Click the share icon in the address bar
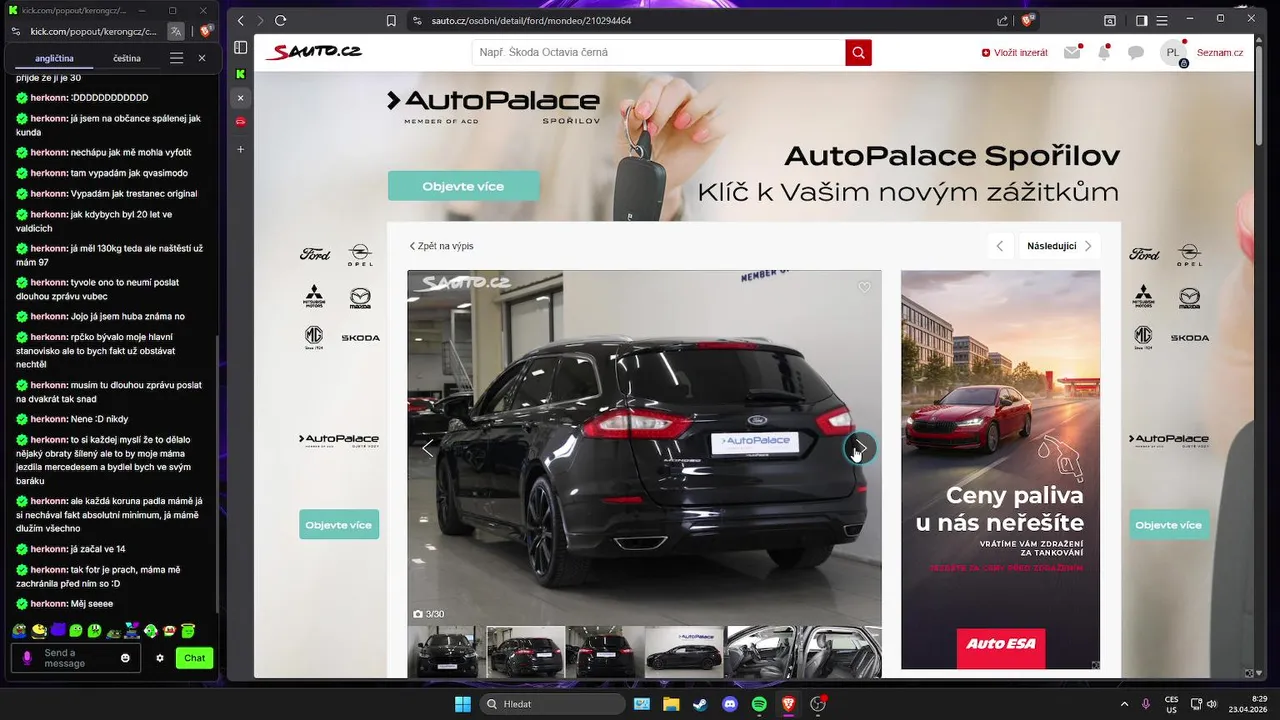 (x=1003, y=20)
